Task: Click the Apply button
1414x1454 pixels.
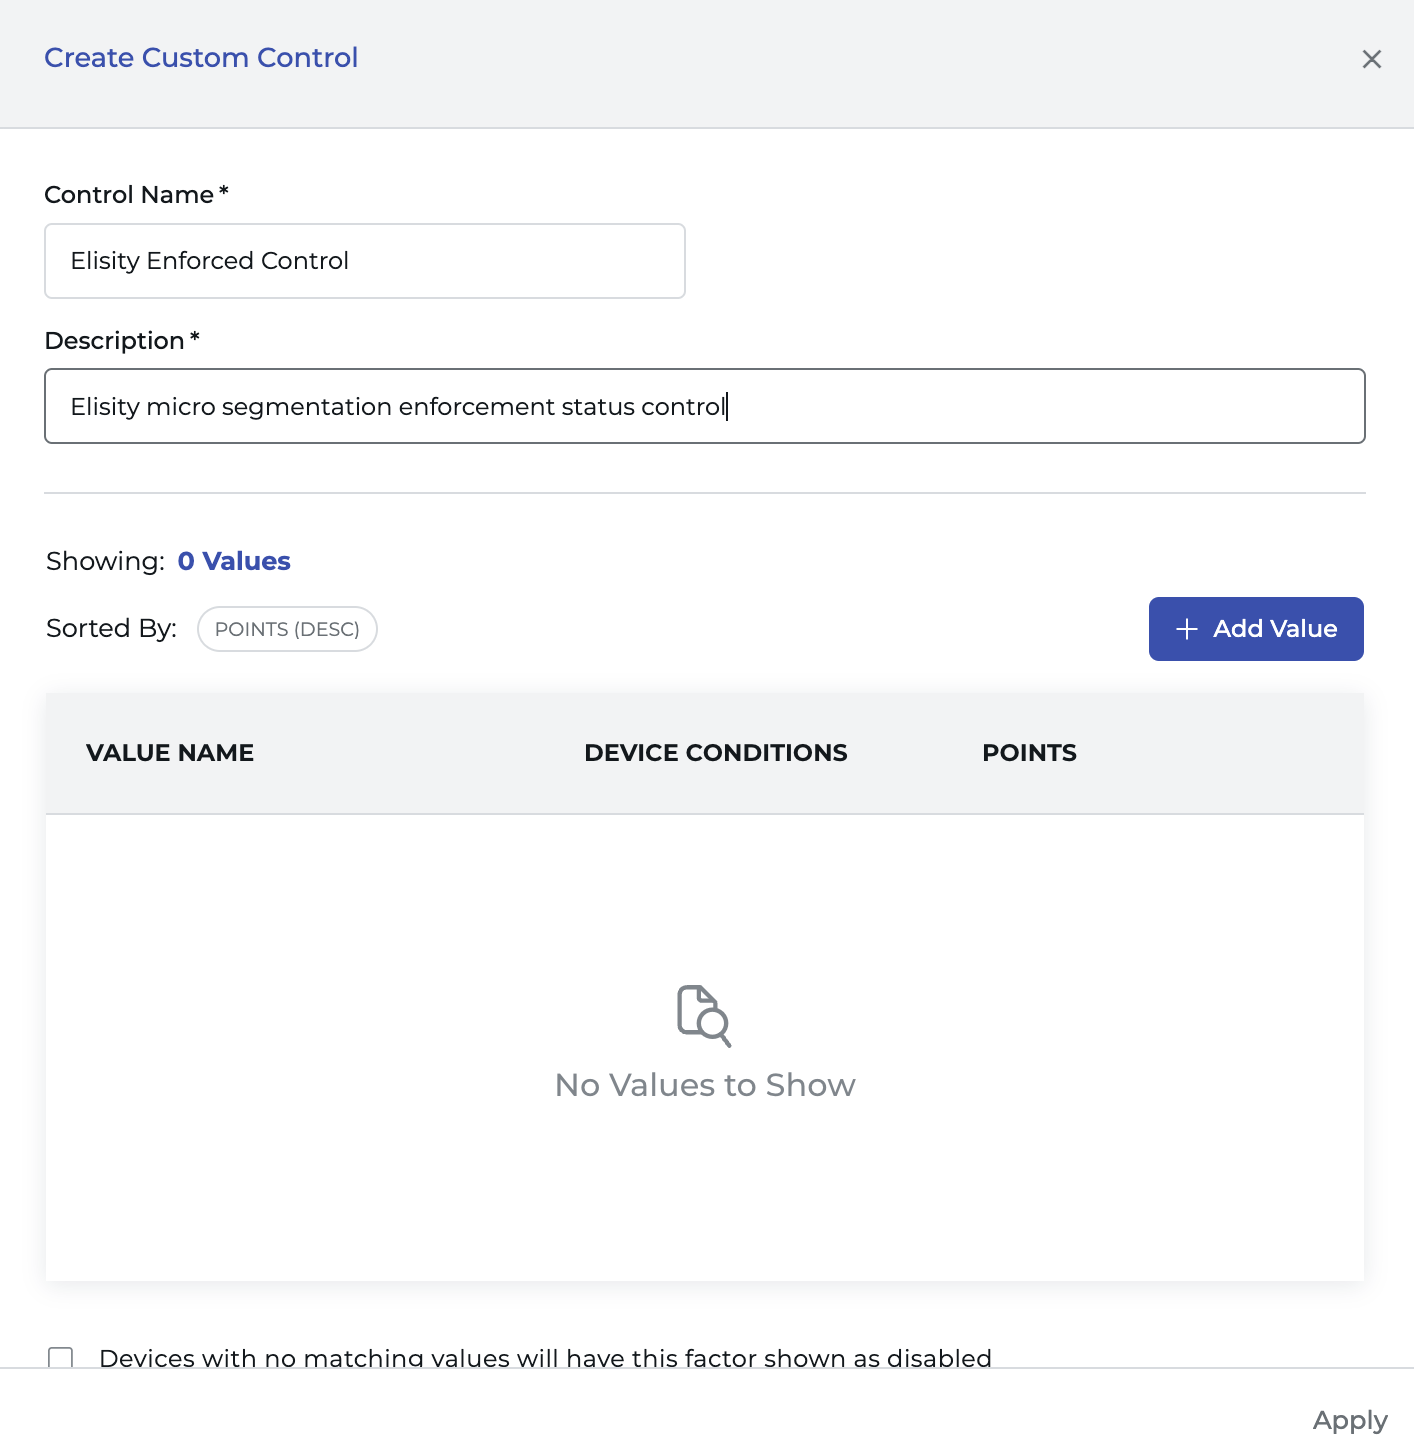Action: (1349, 1420)
